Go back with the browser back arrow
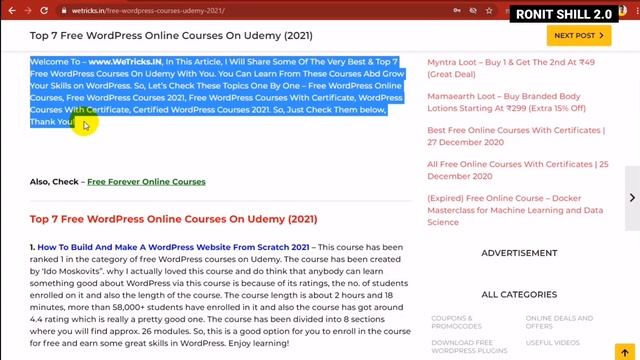The height and width of the screenshot is (360, 640). [x=12, y=11]
